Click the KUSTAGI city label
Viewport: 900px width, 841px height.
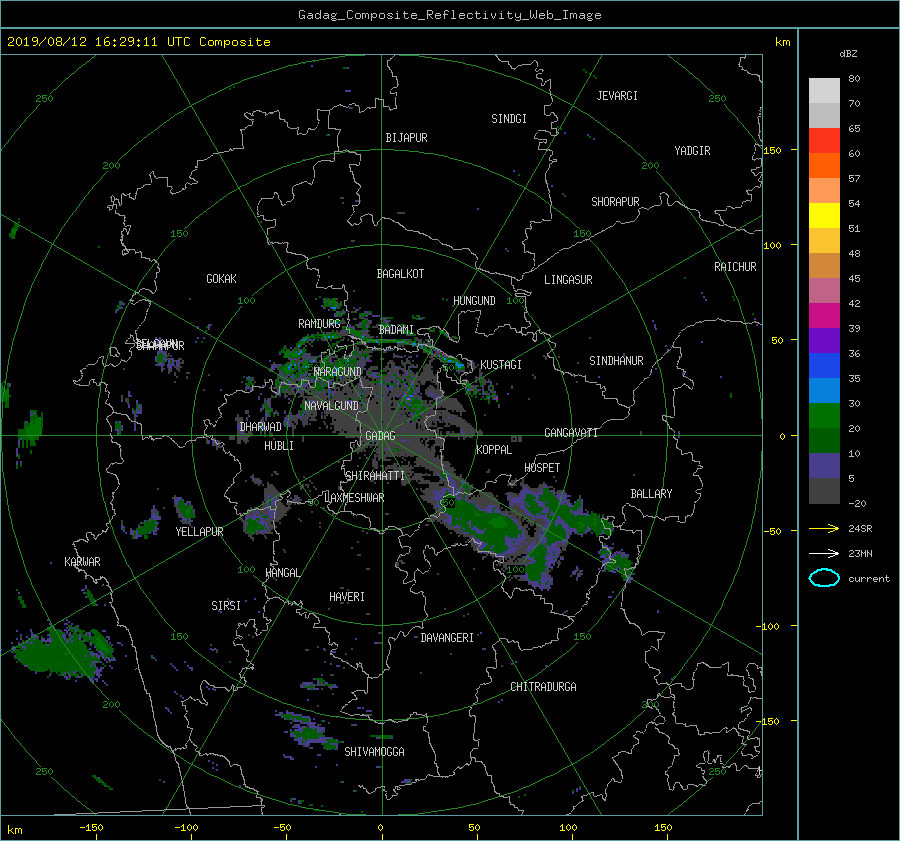click(x=501, y=365)
